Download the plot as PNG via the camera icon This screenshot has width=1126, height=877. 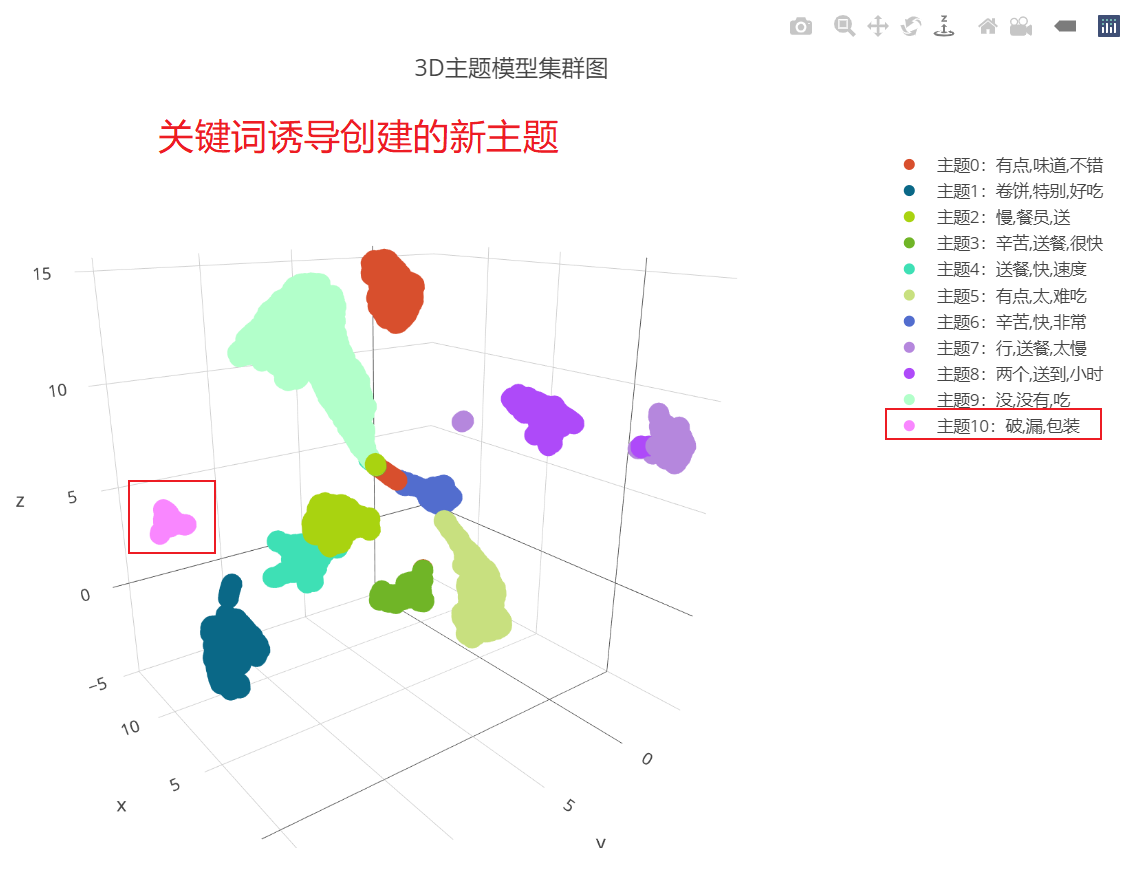point(800,27)
